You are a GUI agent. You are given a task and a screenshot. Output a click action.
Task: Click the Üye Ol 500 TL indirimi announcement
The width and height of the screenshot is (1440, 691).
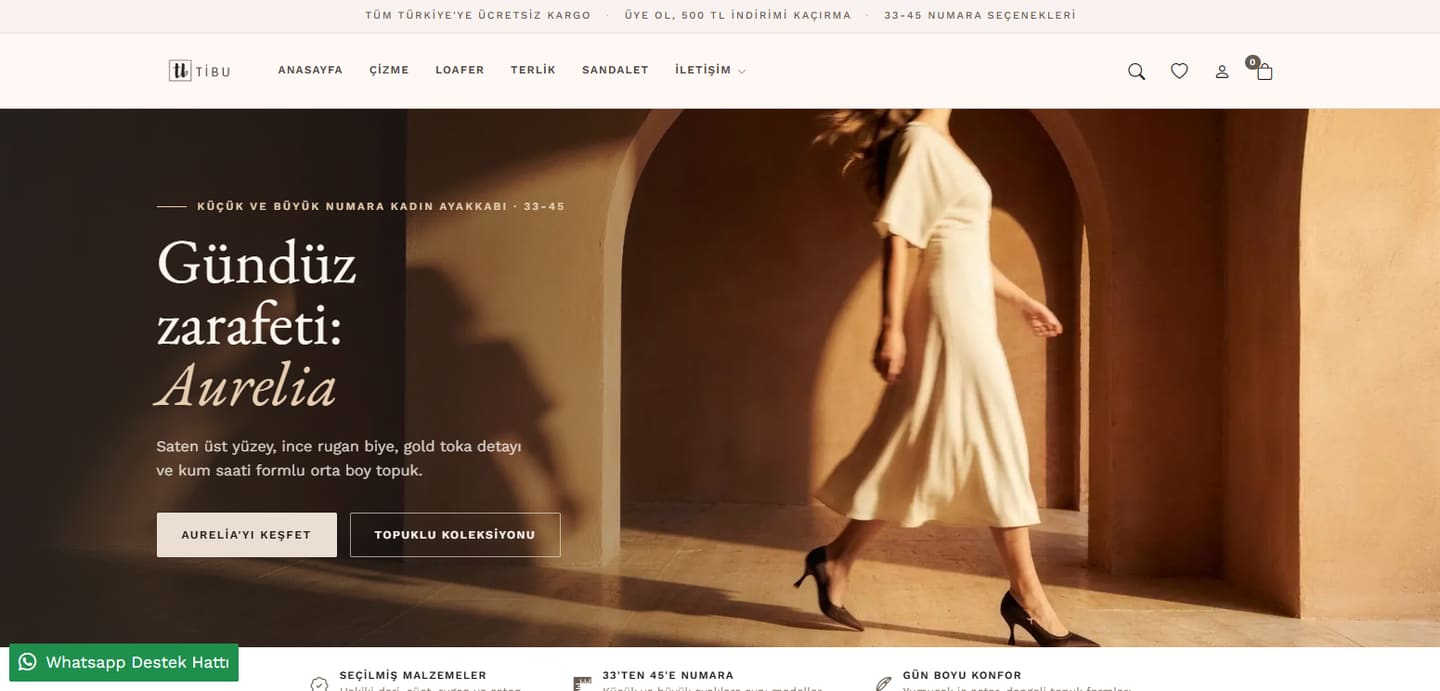[x=737, y=15]
